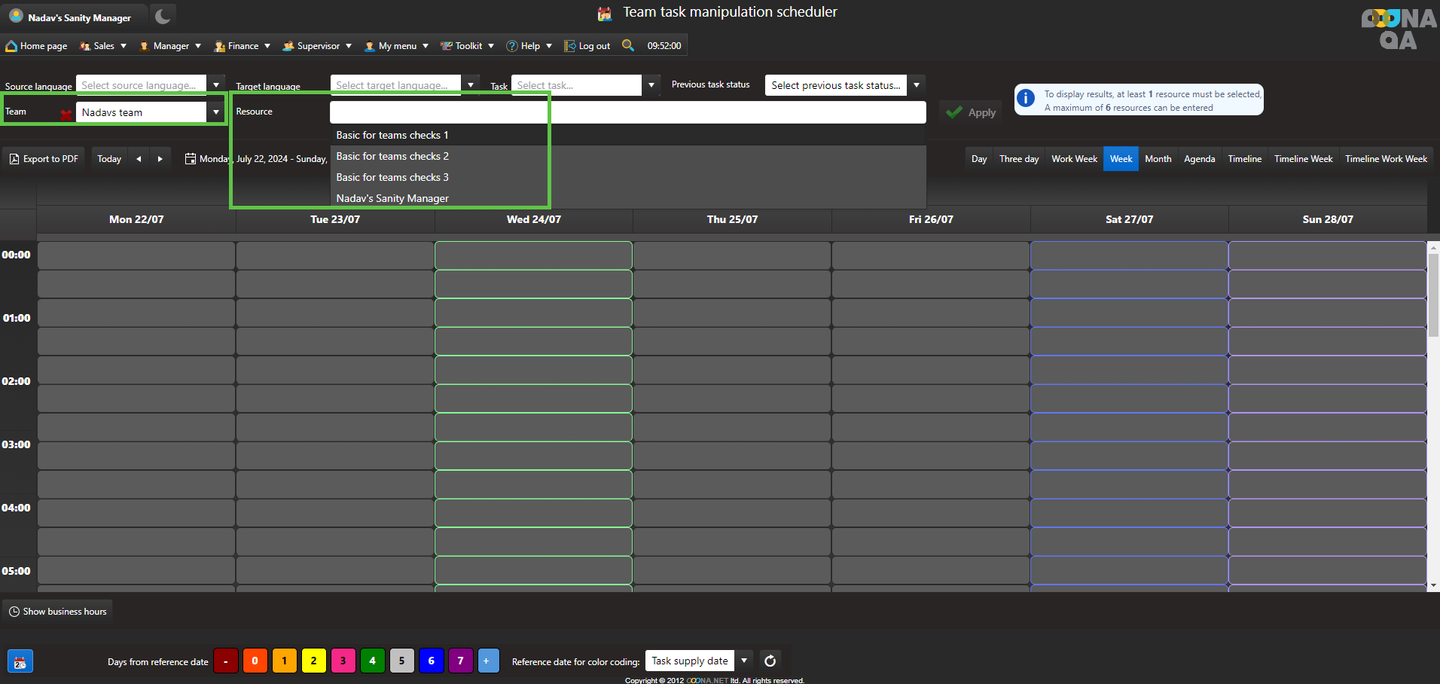Switch to the Month view tab
Image resolution: width=1440 pixels, height=684 pixels.
click(x=1158, y=159)
